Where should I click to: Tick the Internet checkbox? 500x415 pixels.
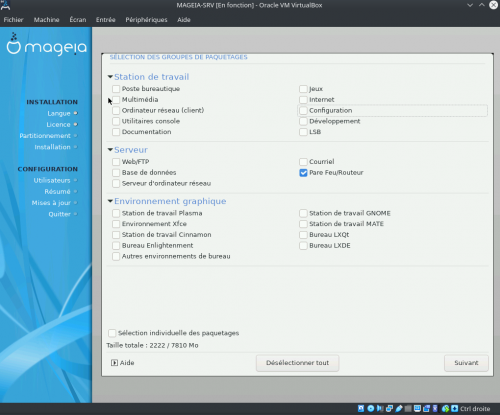tap(303, 100)
